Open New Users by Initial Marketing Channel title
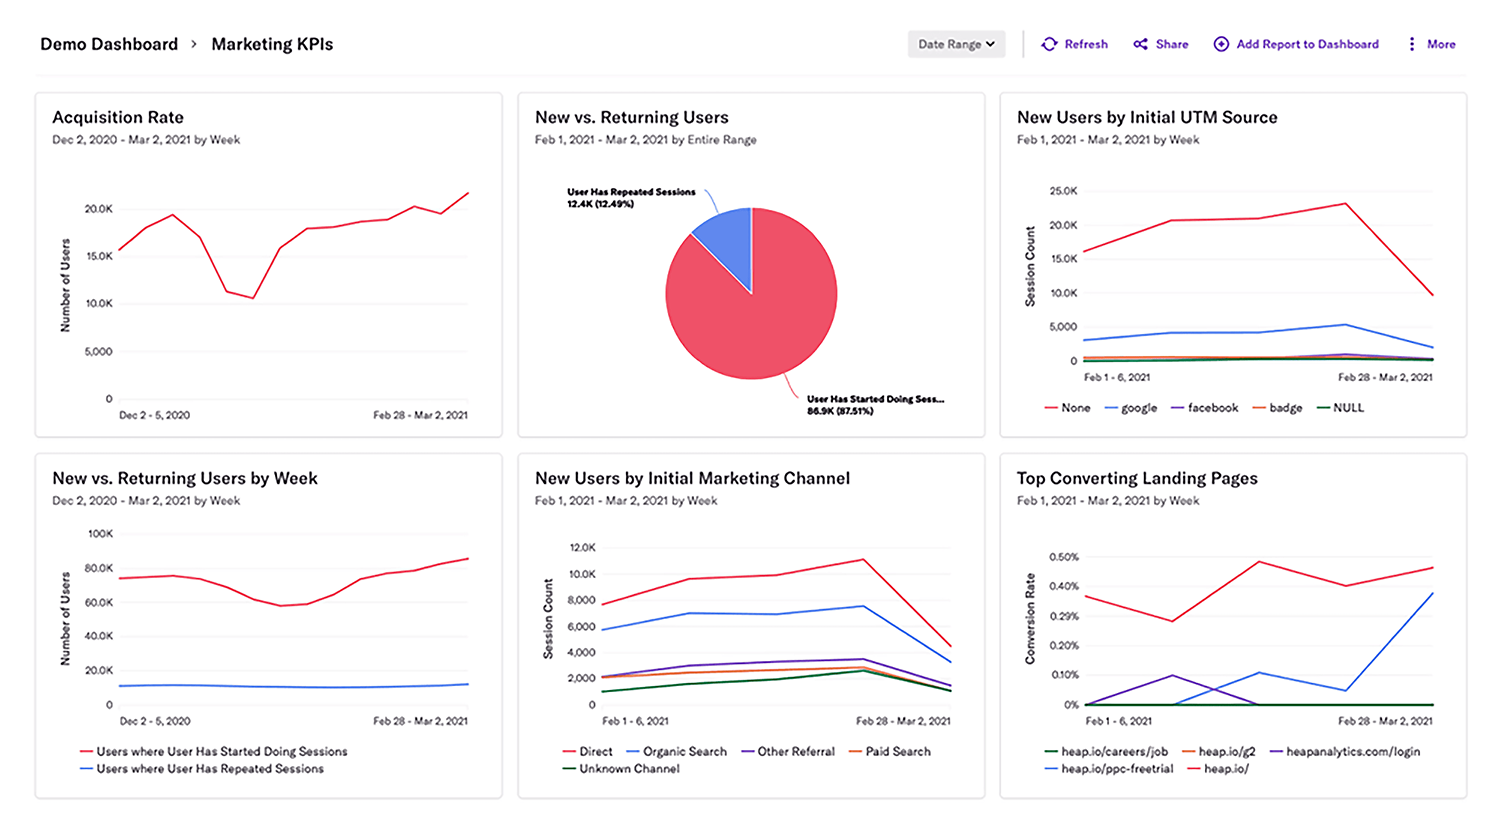Image resolution: width=1500 pixels, height=829 pixels. tap(692, 478)
